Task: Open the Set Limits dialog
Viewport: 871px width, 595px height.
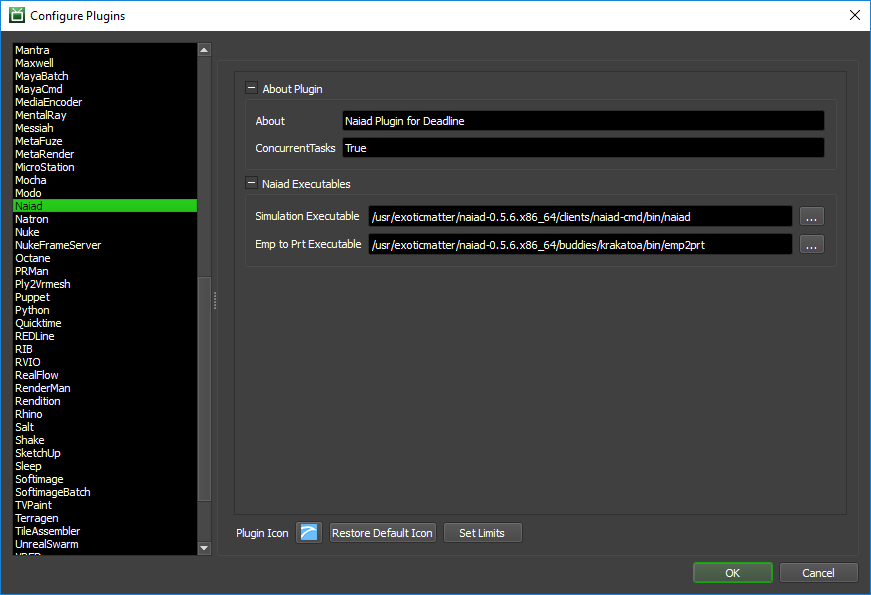Action: (482, 532)
